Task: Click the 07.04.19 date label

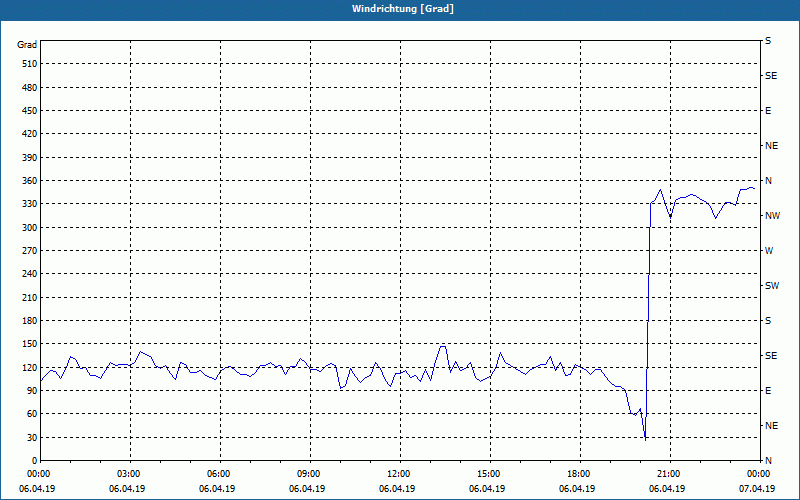Action: (x=757, y=488)
